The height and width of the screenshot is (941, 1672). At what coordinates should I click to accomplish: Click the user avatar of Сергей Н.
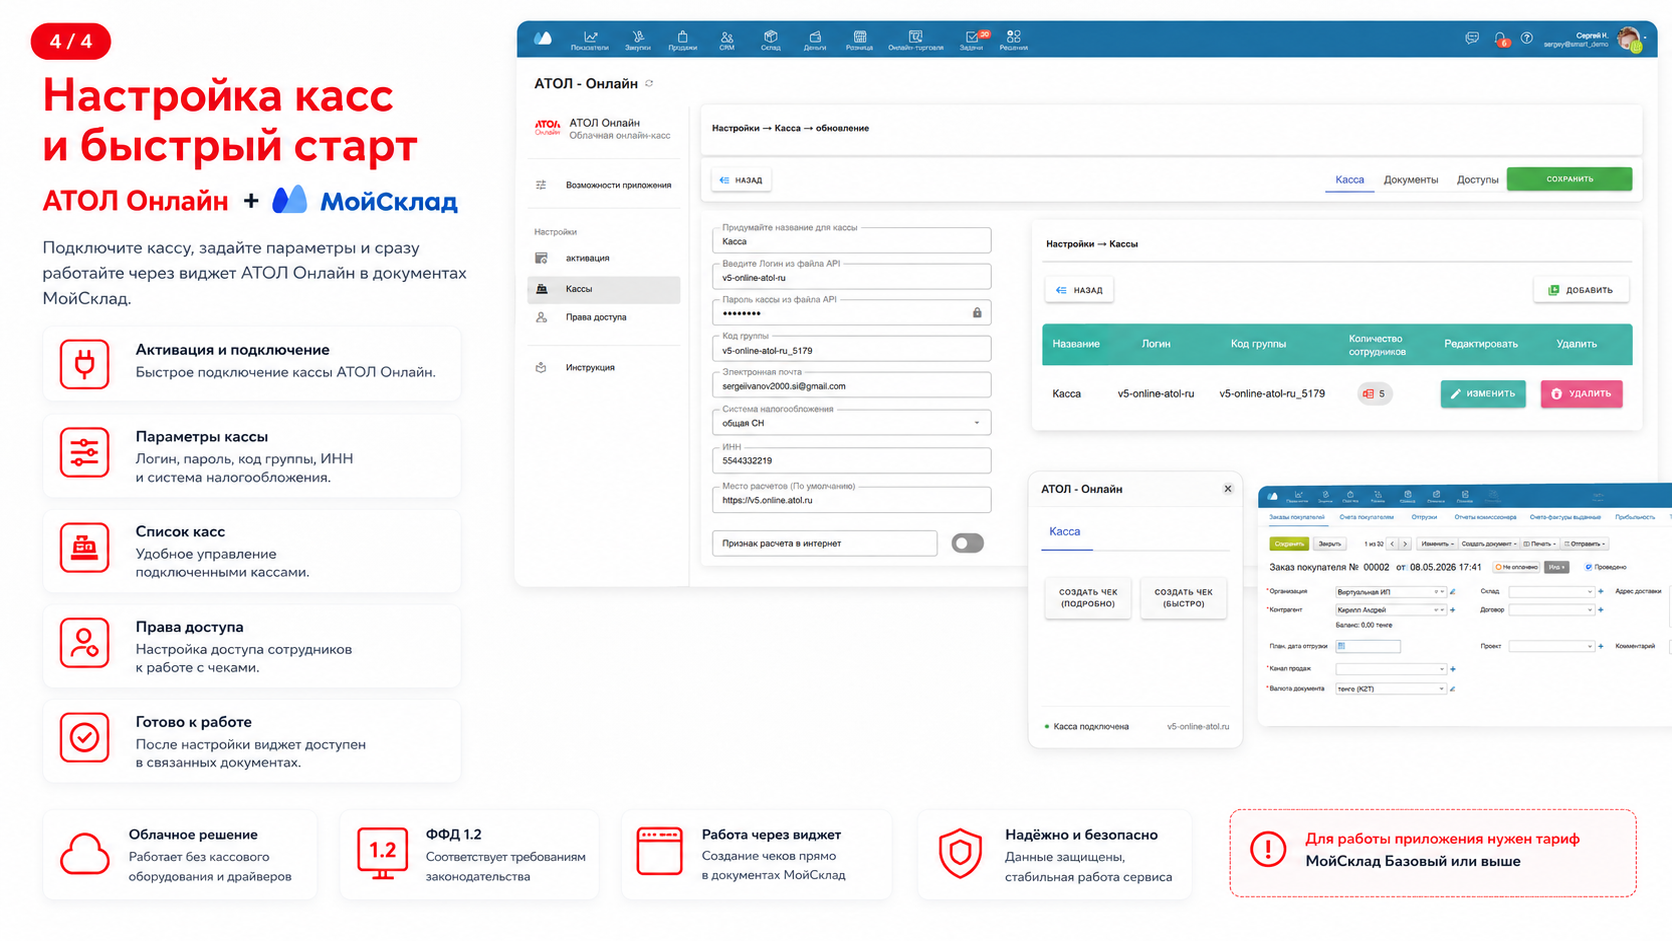1629,39
